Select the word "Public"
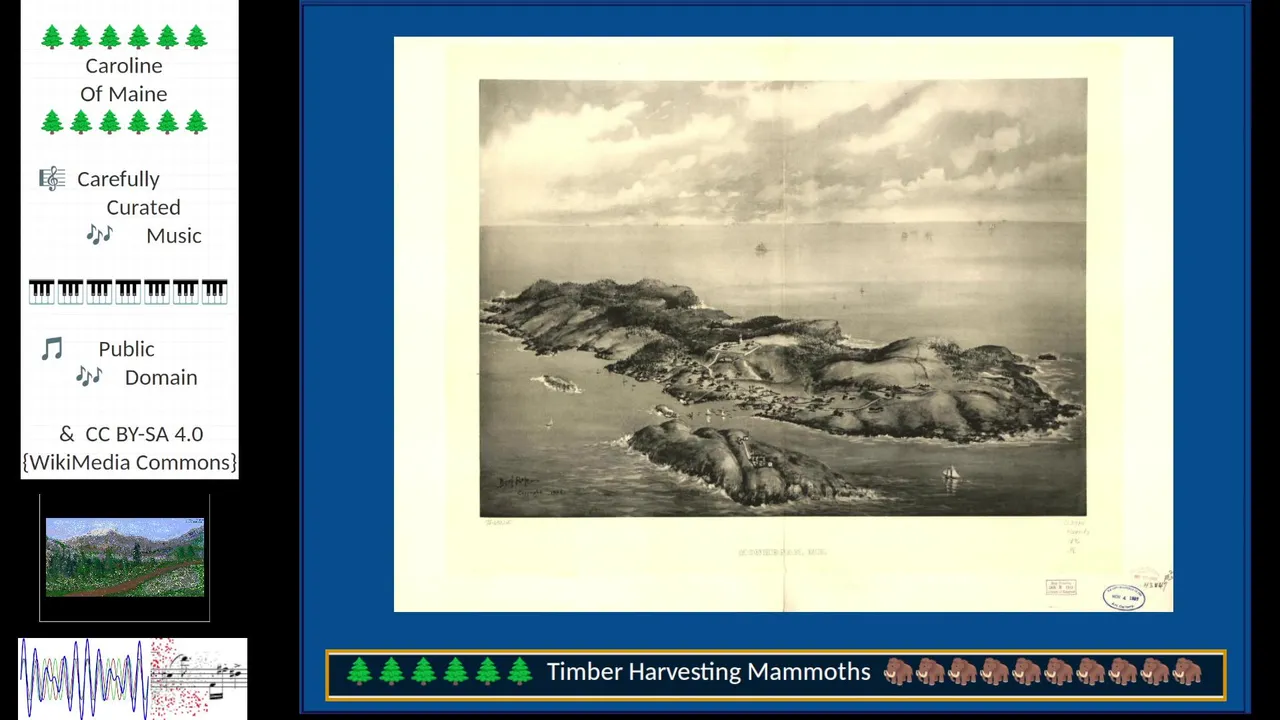 coord(126,349)
